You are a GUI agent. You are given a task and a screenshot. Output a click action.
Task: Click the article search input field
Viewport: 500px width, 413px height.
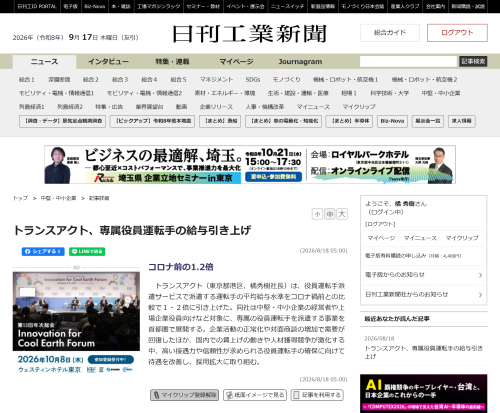pyautogui.click(x=408, y=61)
